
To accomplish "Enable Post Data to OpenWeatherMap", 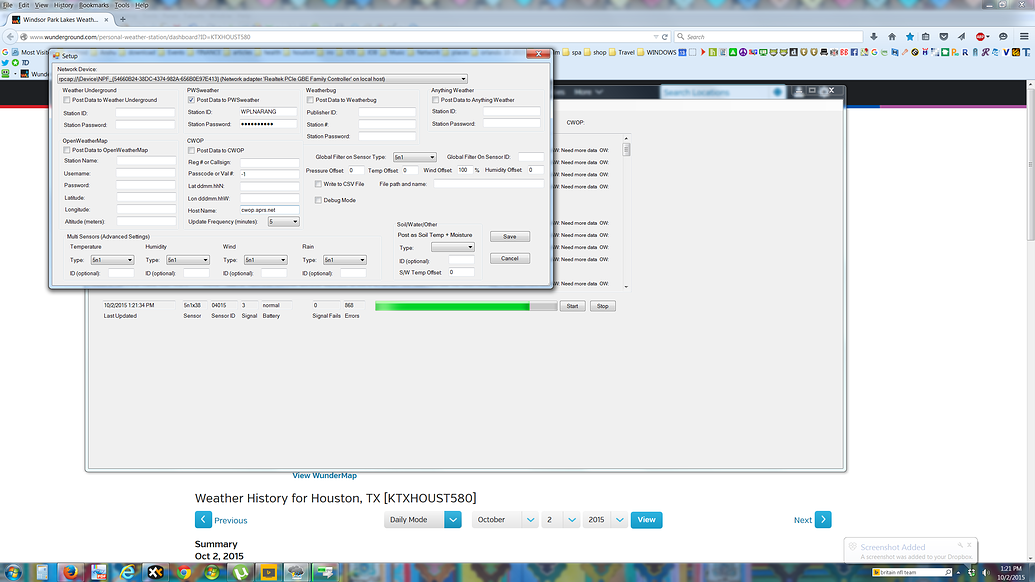I will [x=67, y=150].
